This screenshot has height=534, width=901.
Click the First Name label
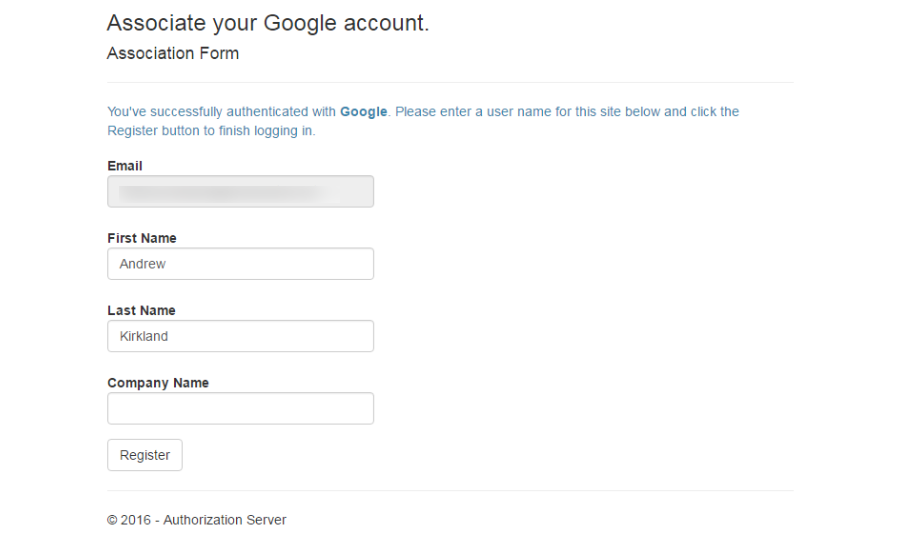click(142, 238)
